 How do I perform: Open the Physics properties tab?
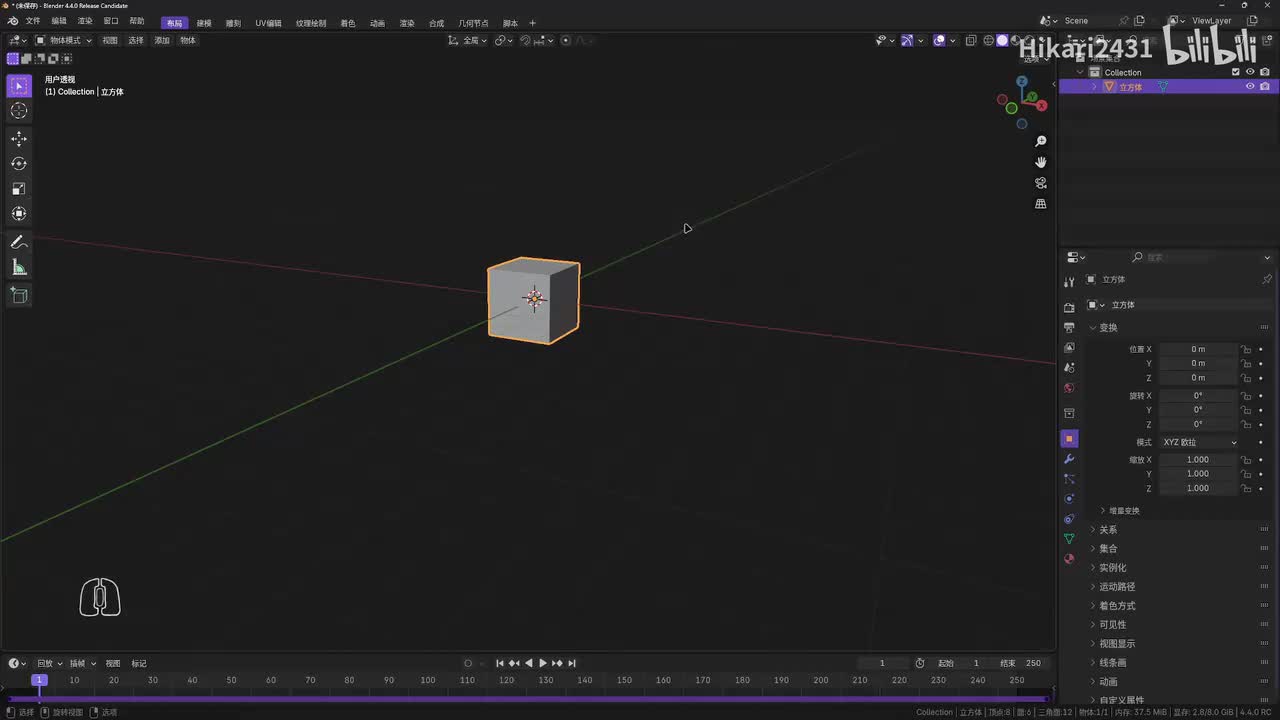click(x=1069, y=498)
